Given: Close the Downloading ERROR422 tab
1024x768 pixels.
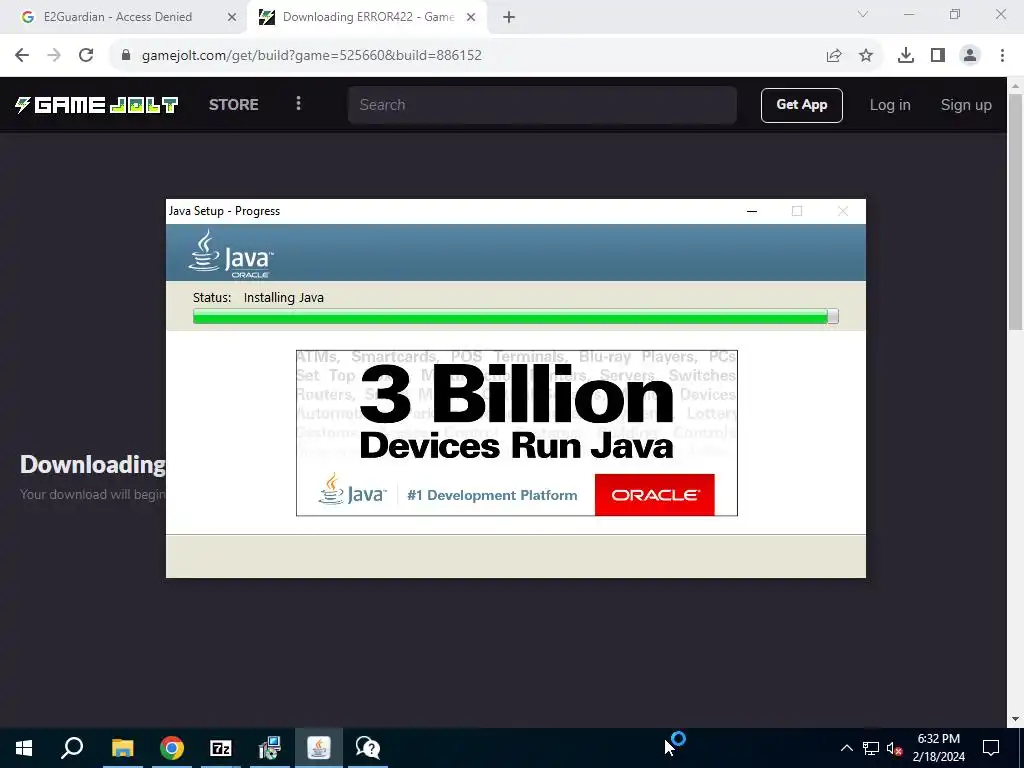Looking at the screenshot, I should 471,17.
